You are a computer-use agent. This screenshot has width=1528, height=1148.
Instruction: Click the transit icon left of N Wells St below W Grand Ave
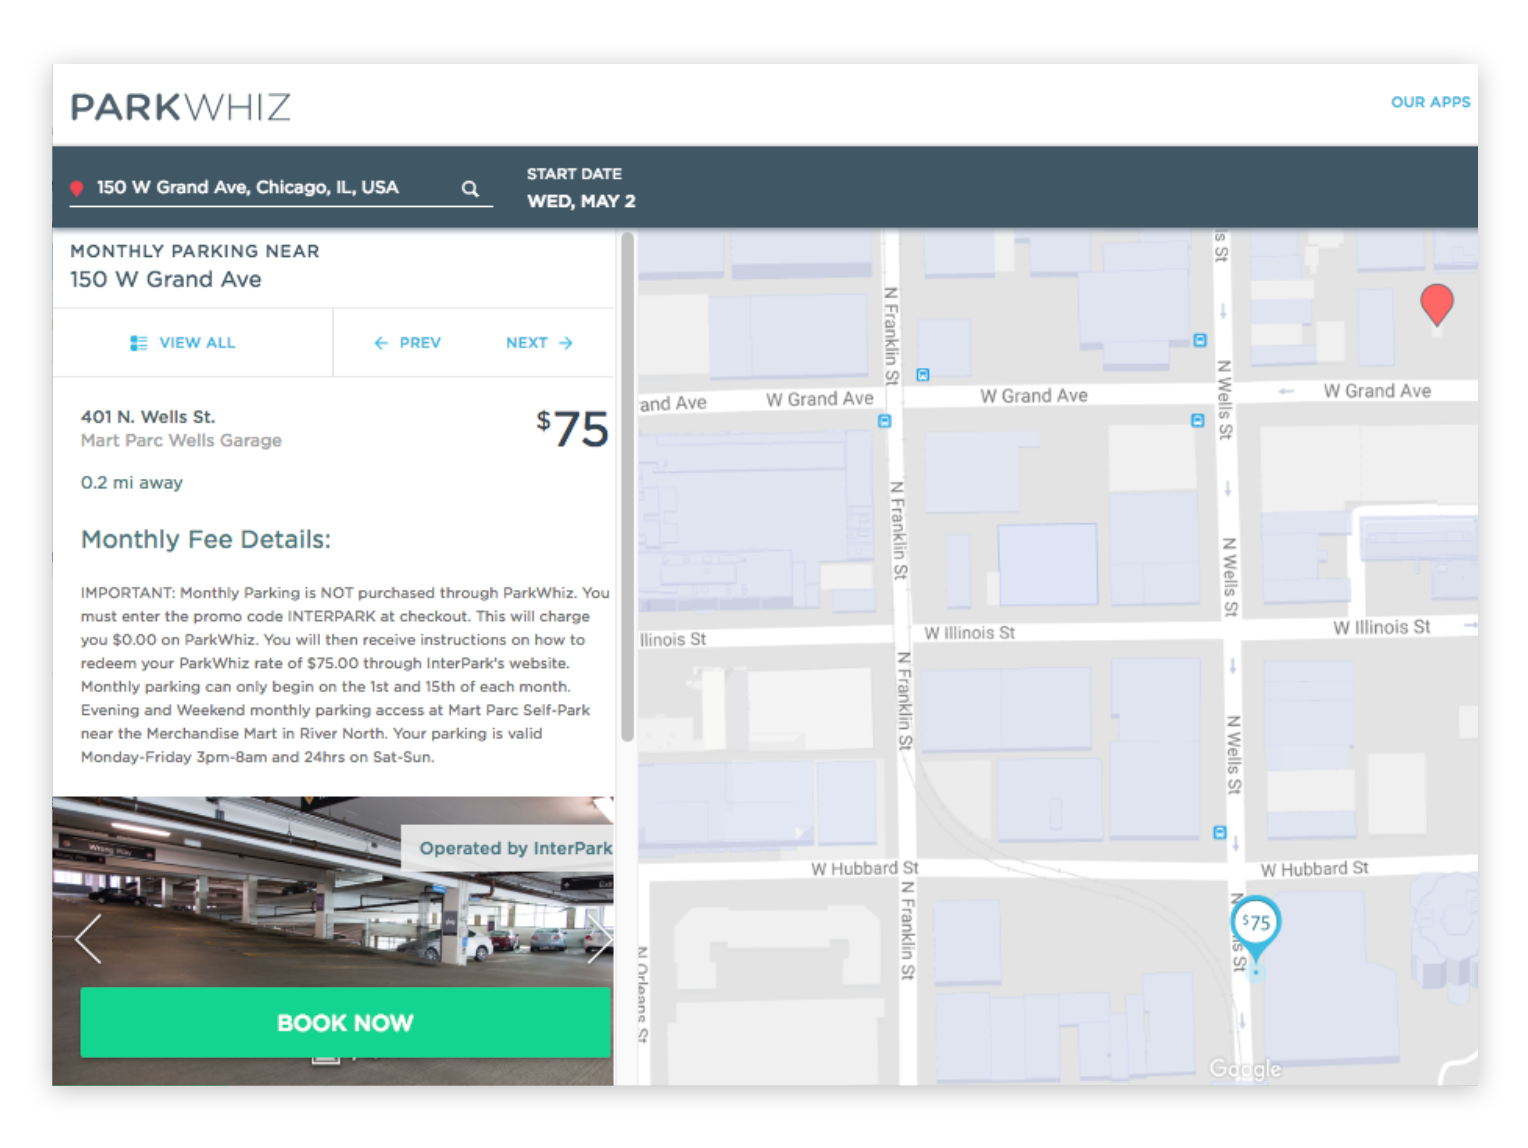1197,420
